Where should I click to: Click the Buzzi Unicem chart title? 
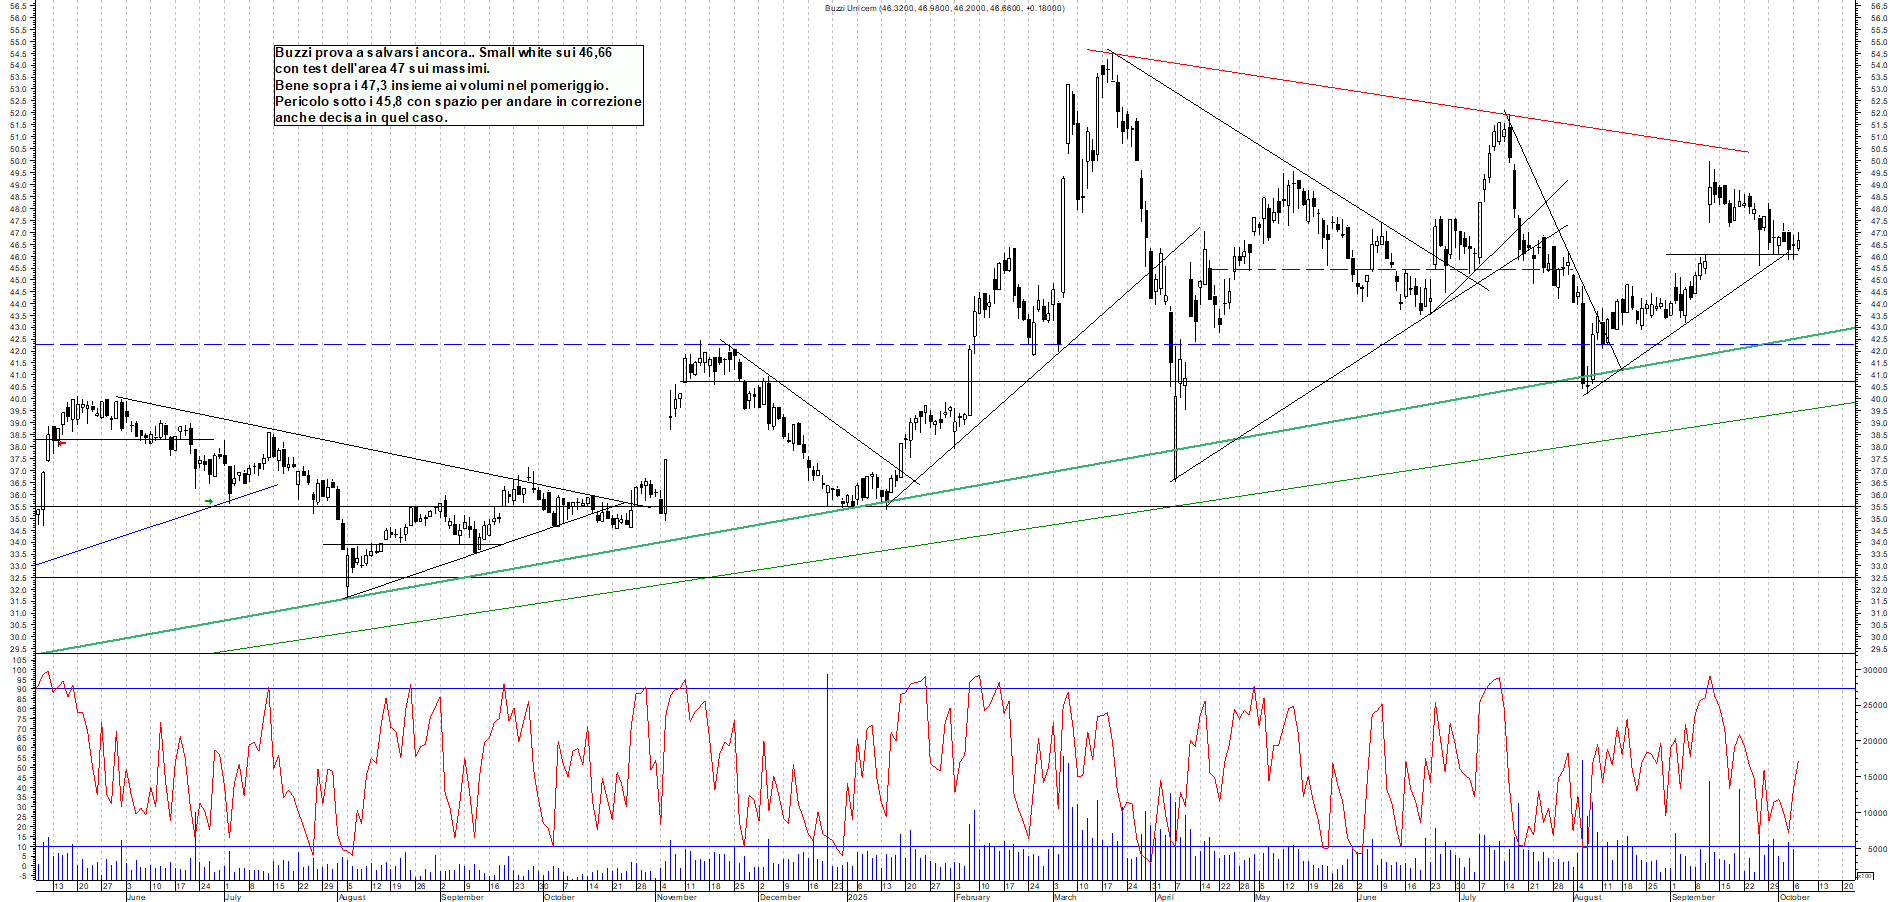point(944,8)
